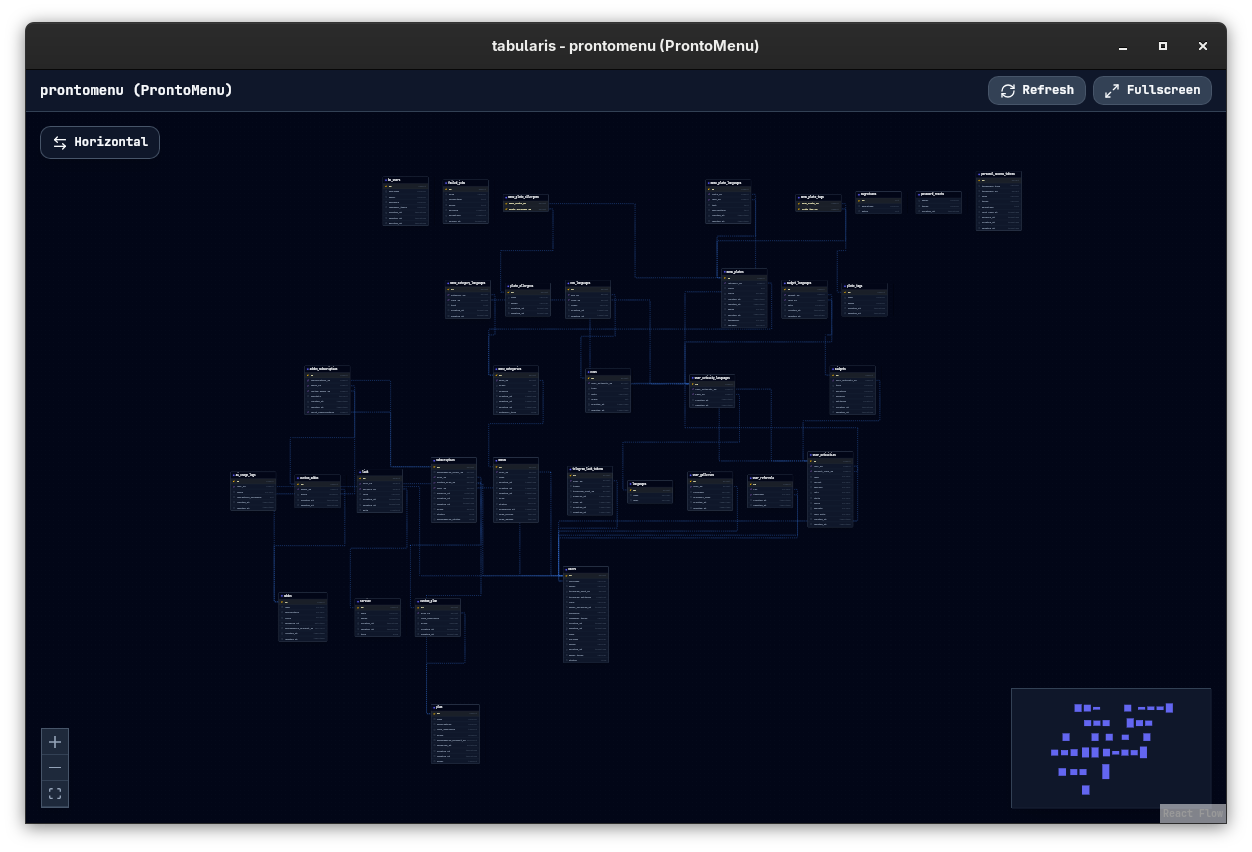Viewport: 1252px width, 852px height.
Task: Select the plans table at the bottom
Action: [x=455, y=707]
